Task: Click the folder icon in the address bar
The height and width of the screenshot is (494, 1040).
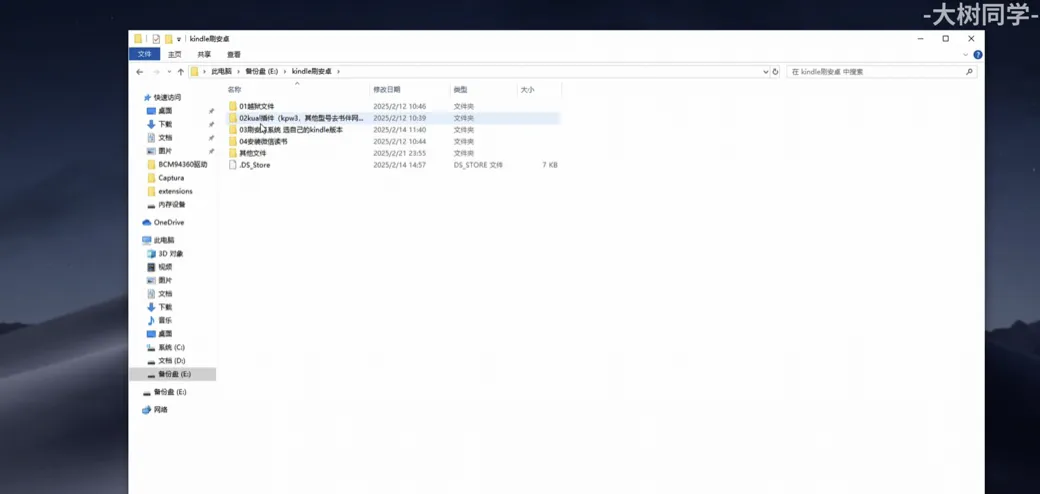Action: pos(195,72)
